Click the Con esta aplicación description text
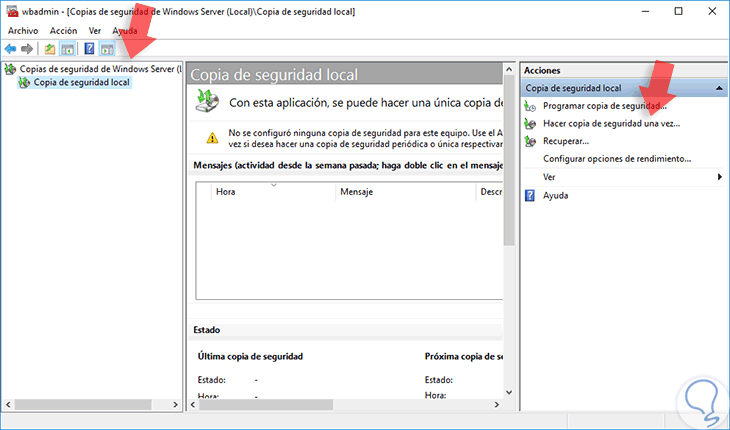The width and height of the screenshot is (730, 430). pyautogui.click(x=366, y=103)
